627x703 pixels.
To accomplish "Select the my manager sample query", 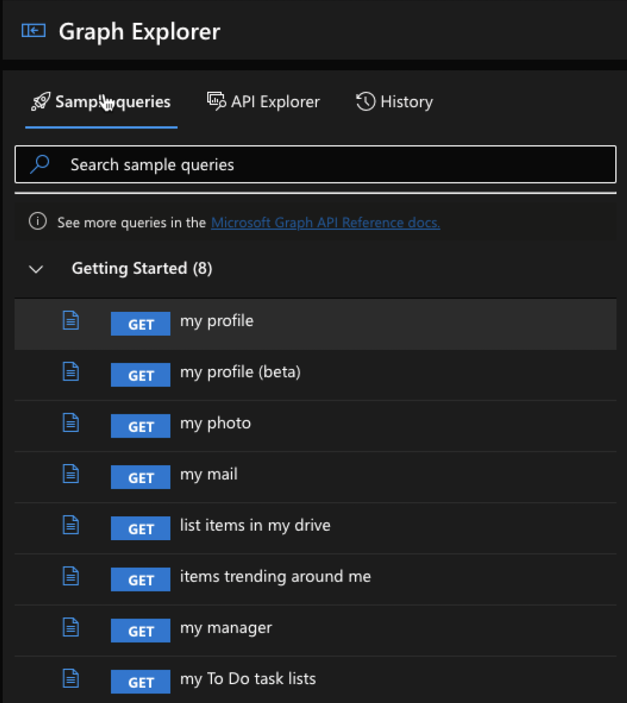I will [315, 630].
